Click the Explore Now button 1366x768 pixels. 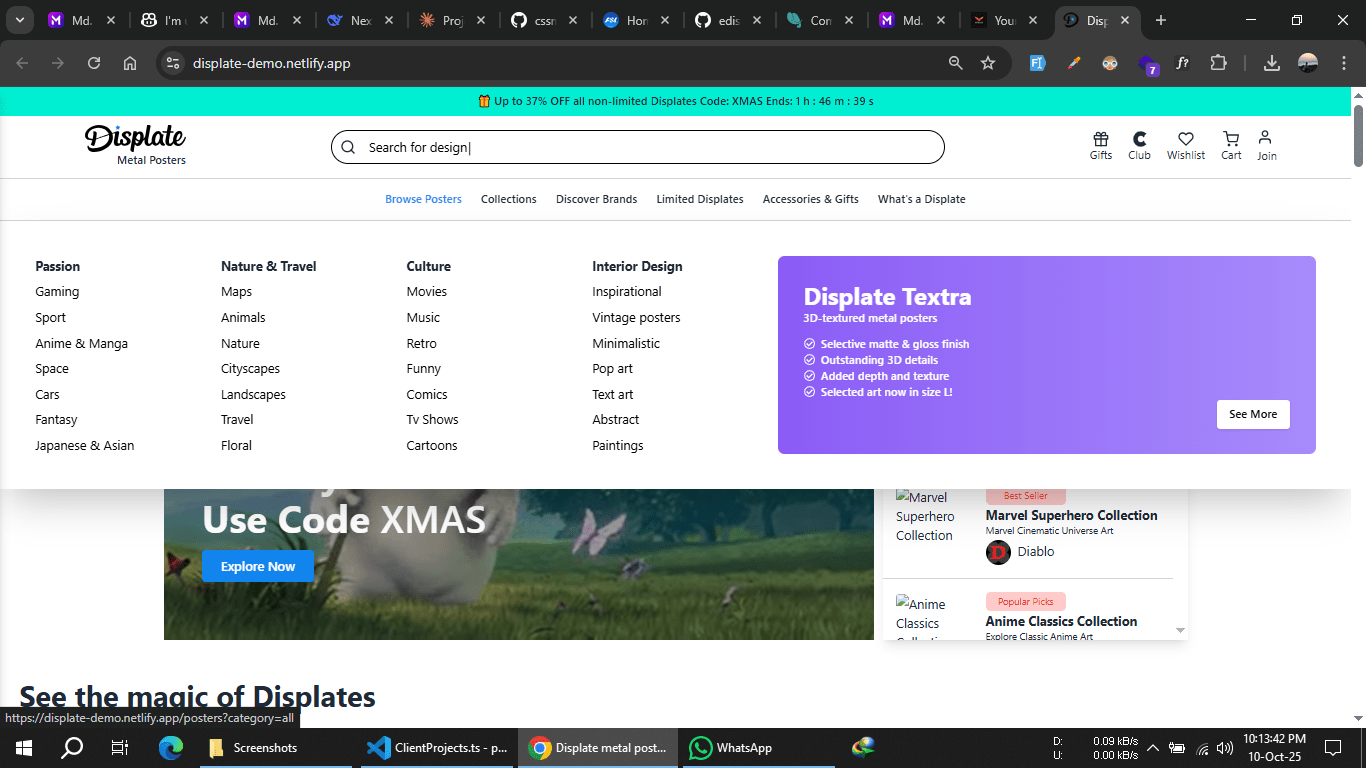click(258, 566)
